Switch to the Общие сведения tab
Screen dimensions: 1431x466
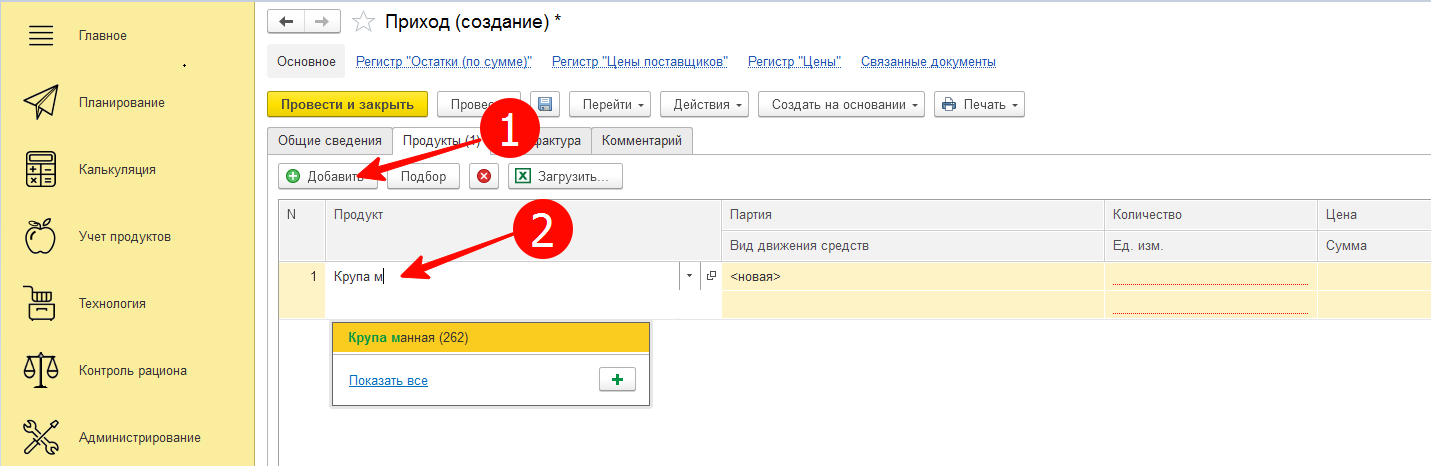tap(330, 141)
